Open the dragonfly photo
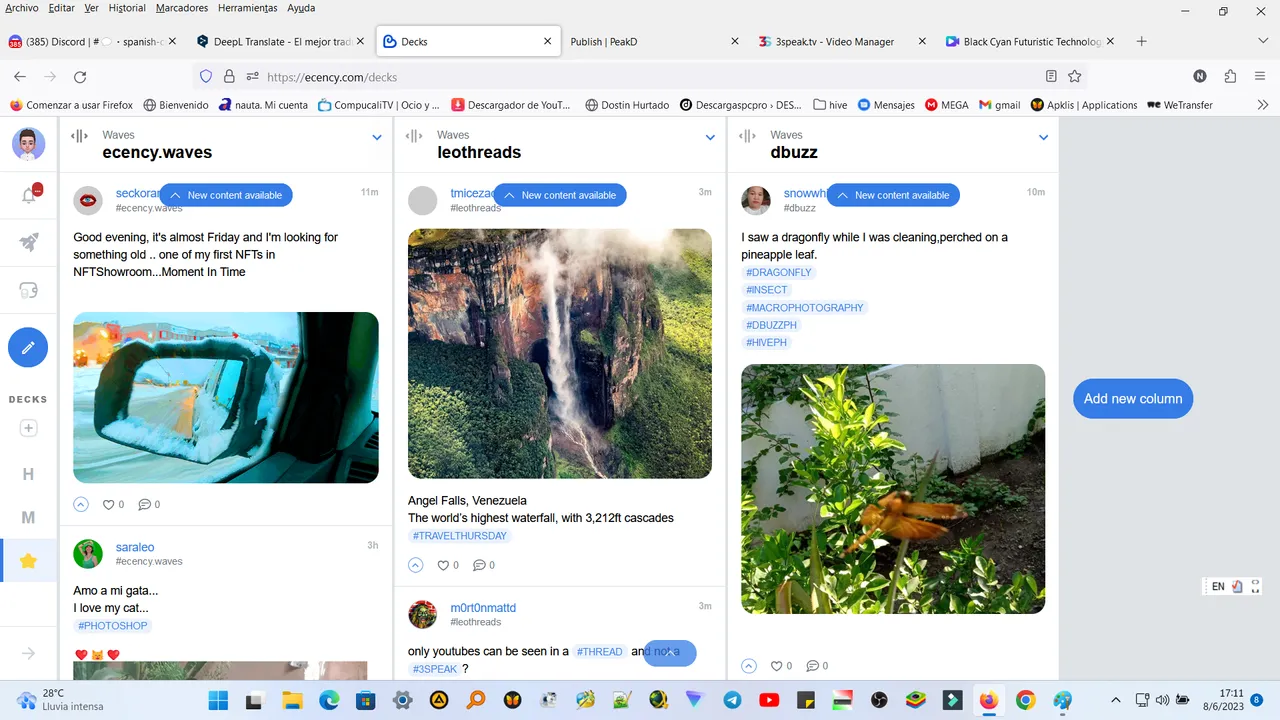Viewport: 1280px width, 720px height. click(x=893, y=489)
